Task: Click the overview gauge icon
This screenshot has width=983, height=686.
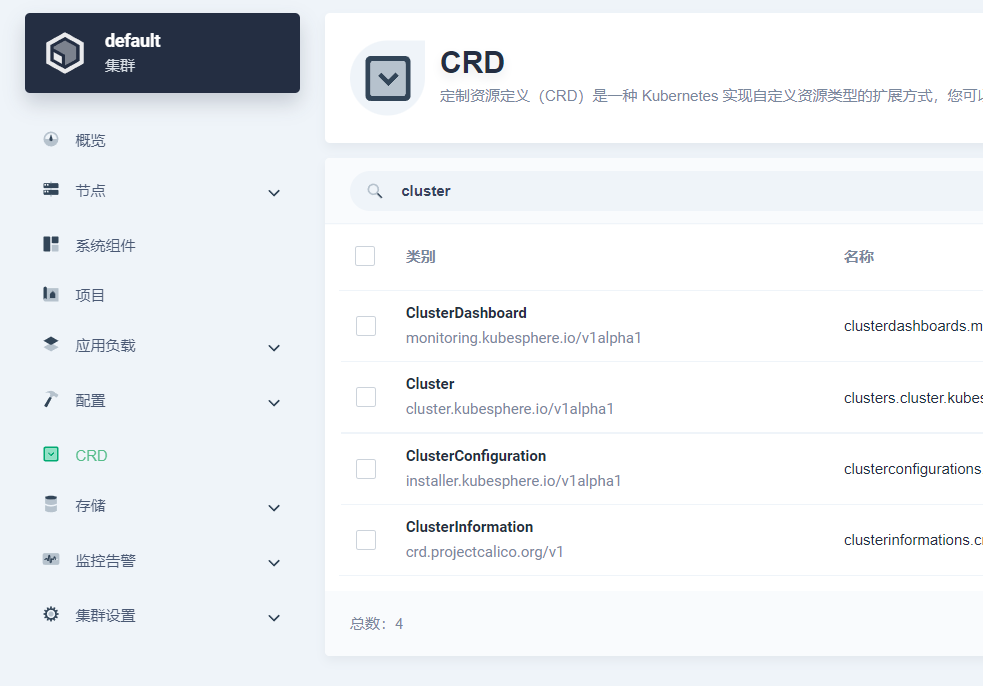Action: tap(51, 139)
